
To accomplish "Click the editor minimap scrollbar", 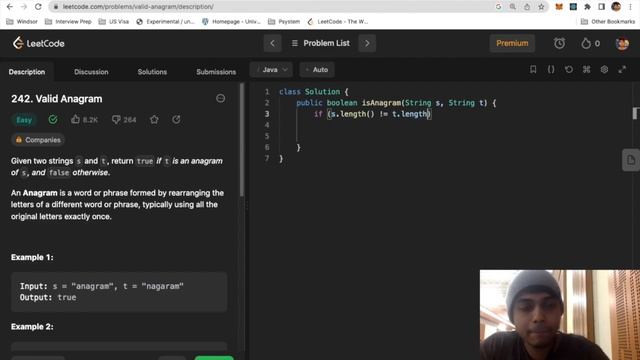I will point(635,113).
